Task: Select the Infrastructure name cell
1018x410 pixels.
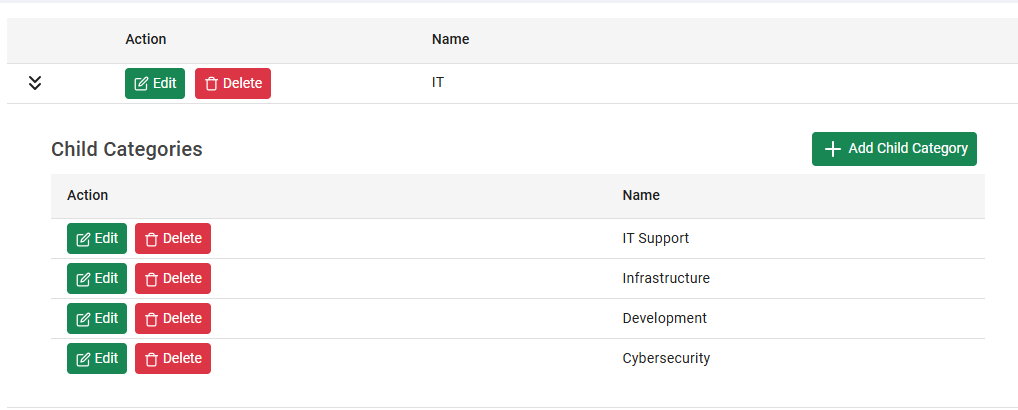Action: [666, 278]
